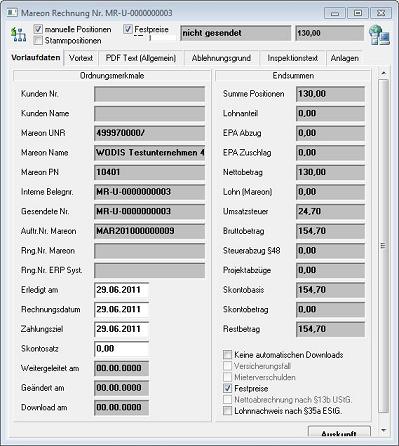Click the Summe Positionen value field
The width and height of the screenshot is (399, 446).
tap(330, 94)
